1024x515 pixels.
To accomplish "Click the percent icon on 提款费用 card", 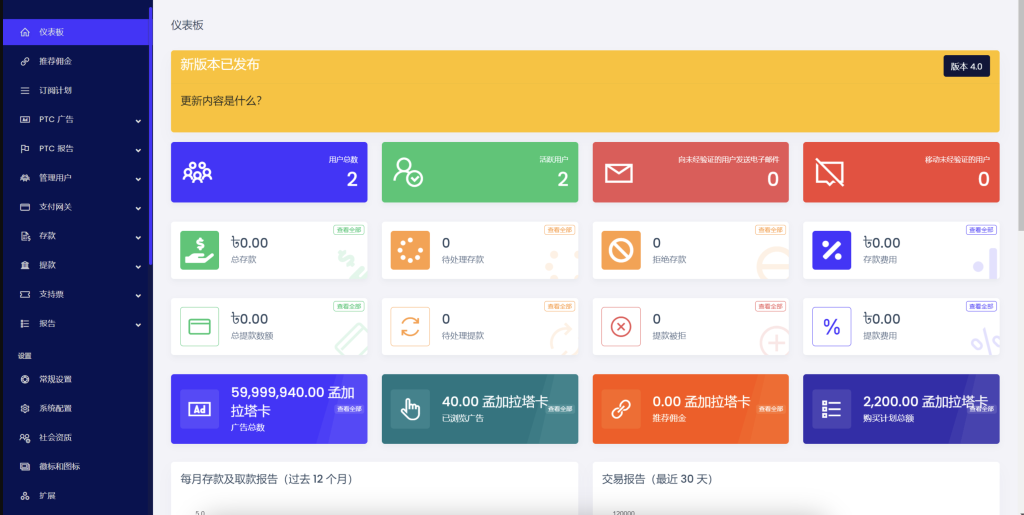I will pyautogui.click(x=831, y=326).
